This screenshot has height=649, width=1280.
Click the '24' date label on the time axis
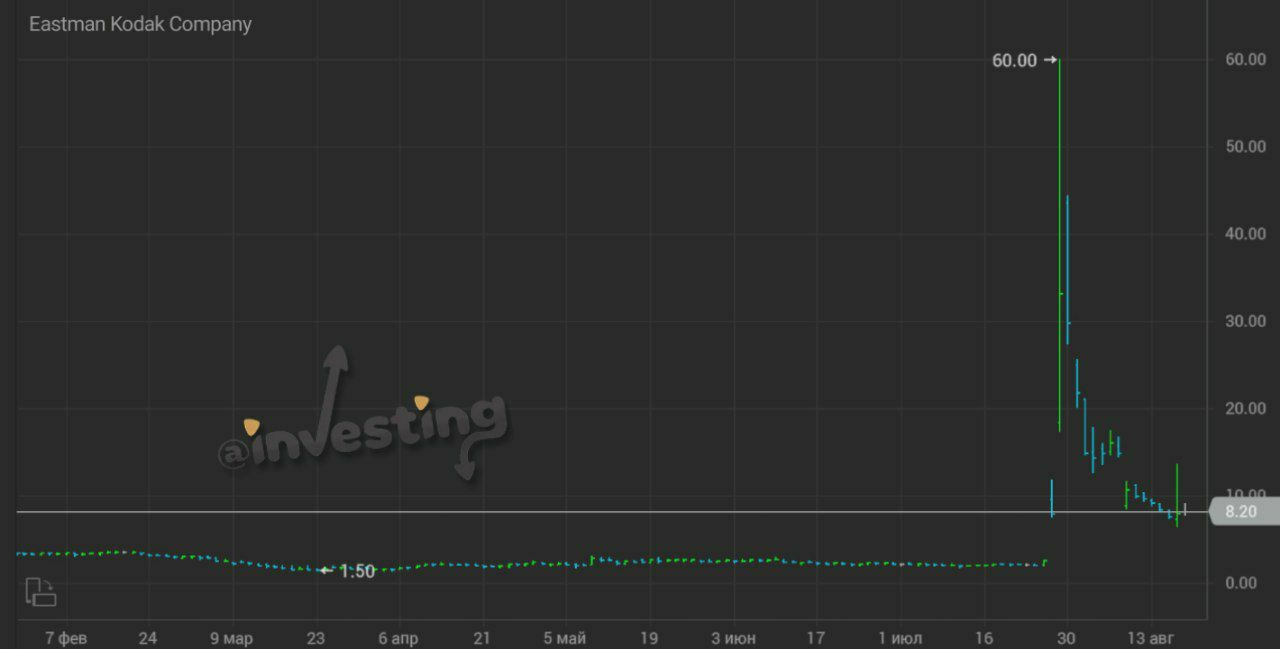tap(148, 638)
